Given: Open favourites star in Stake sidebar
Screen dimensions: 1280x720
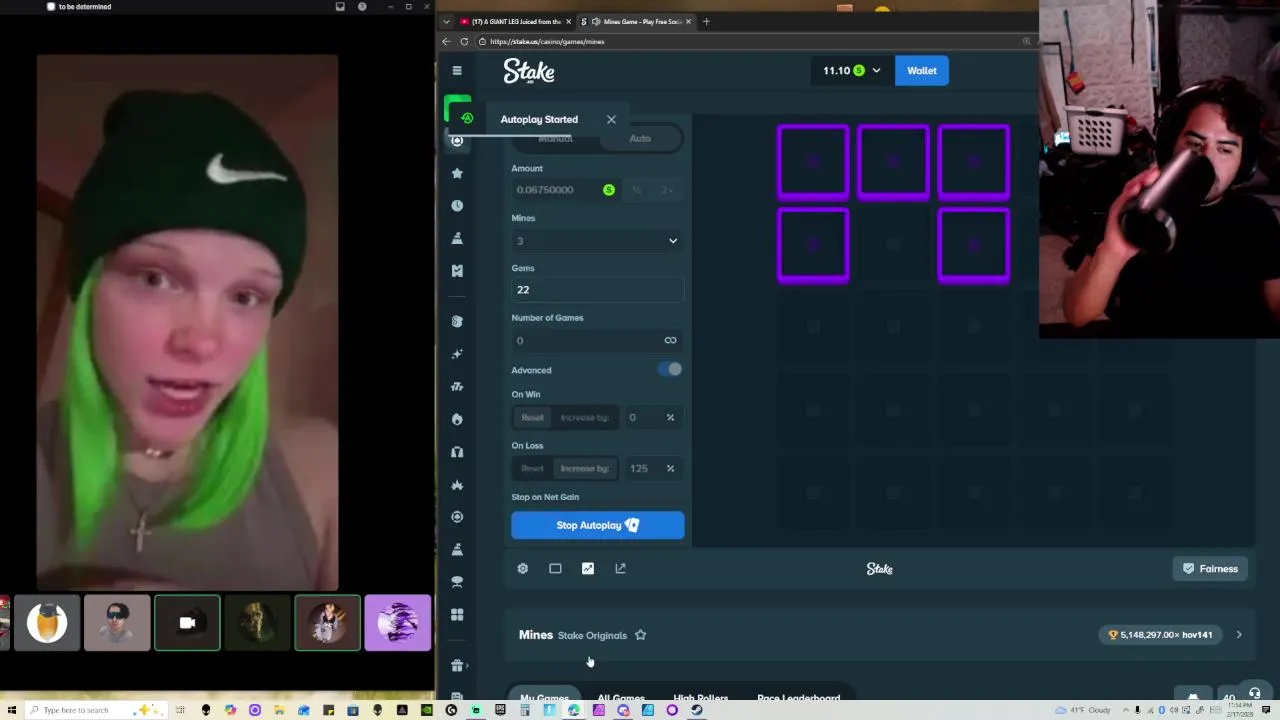Looking at the screenshot, I should point(457,173).
